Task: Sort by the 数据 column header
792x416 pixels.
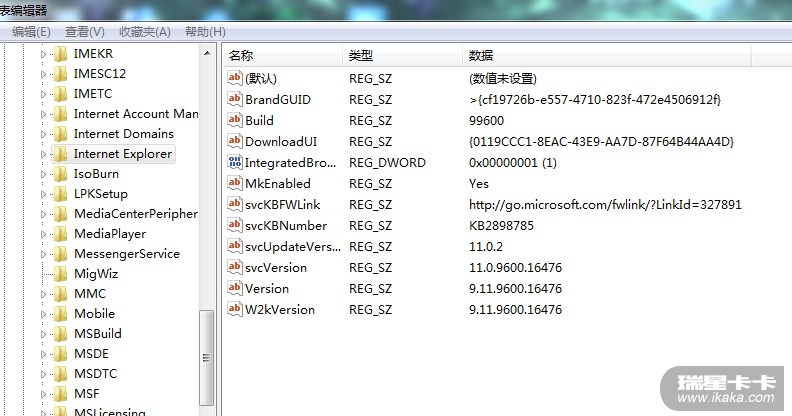Action: click(x=607, y=56)
